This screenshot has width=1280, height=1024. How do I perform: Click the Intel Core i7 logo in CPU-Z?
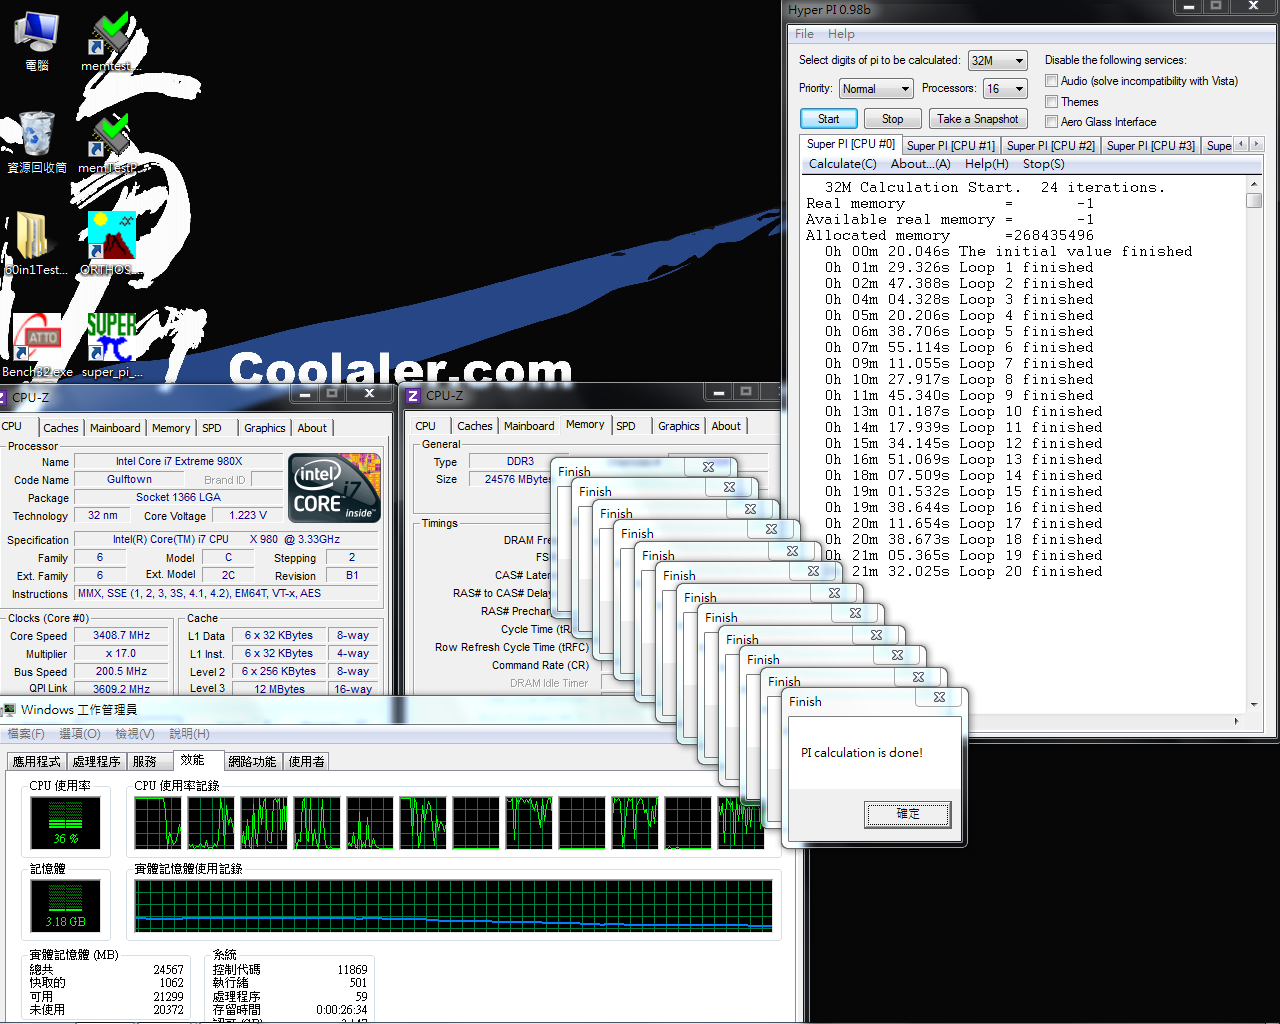coord(335,488)
